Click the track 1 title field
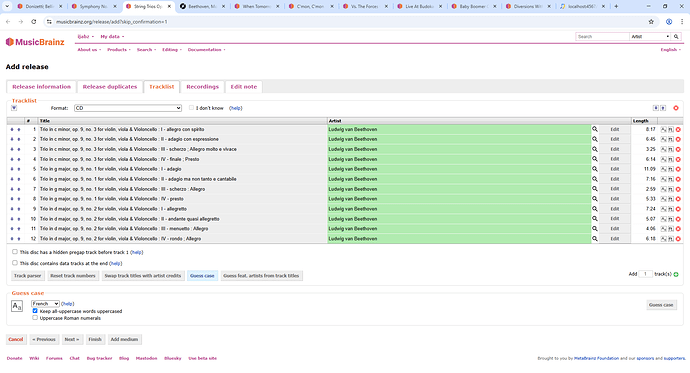 (x=182, y=129)
